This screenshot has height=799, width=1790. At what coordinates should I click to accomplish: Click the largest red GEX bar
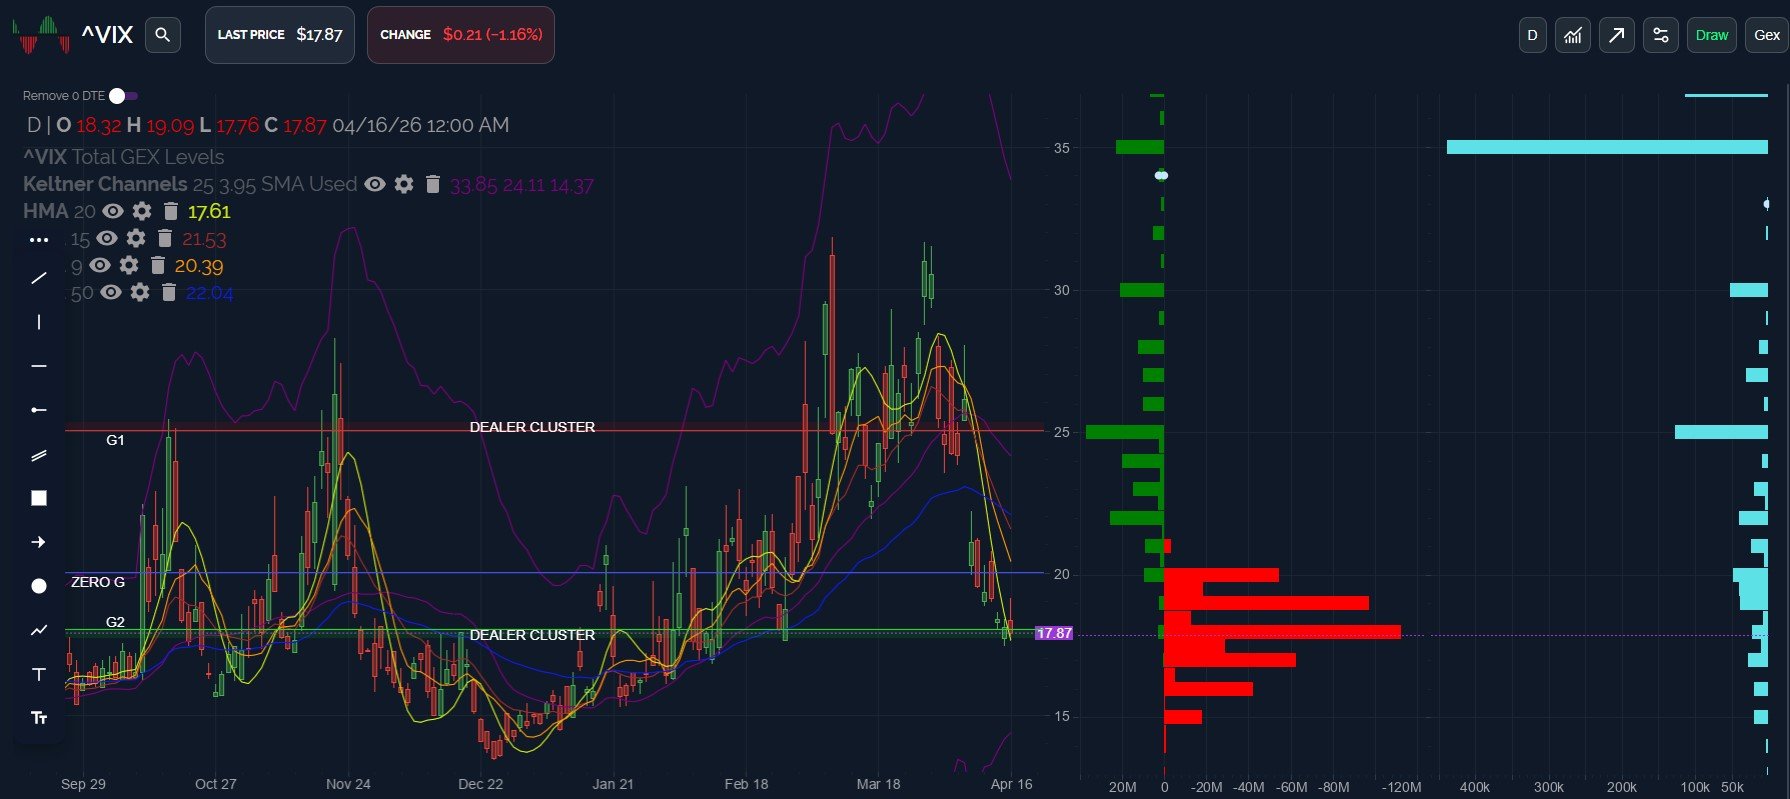point(1282,632)
